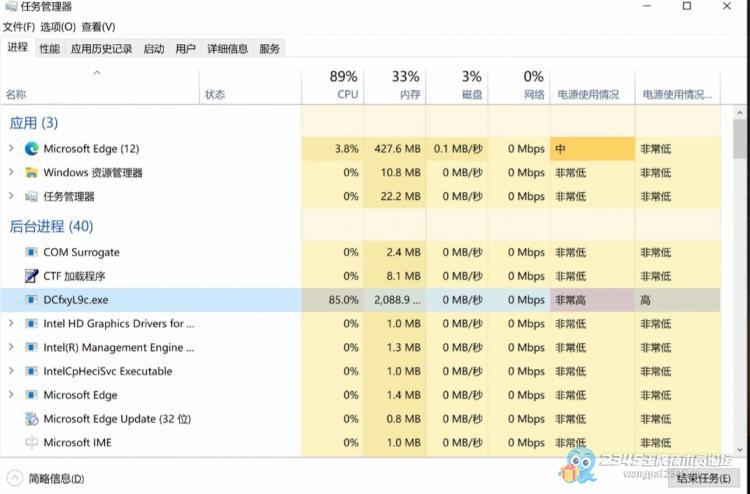
Task: Expand the Microsoft Edge (12) app group
Action: pos(11,148)
